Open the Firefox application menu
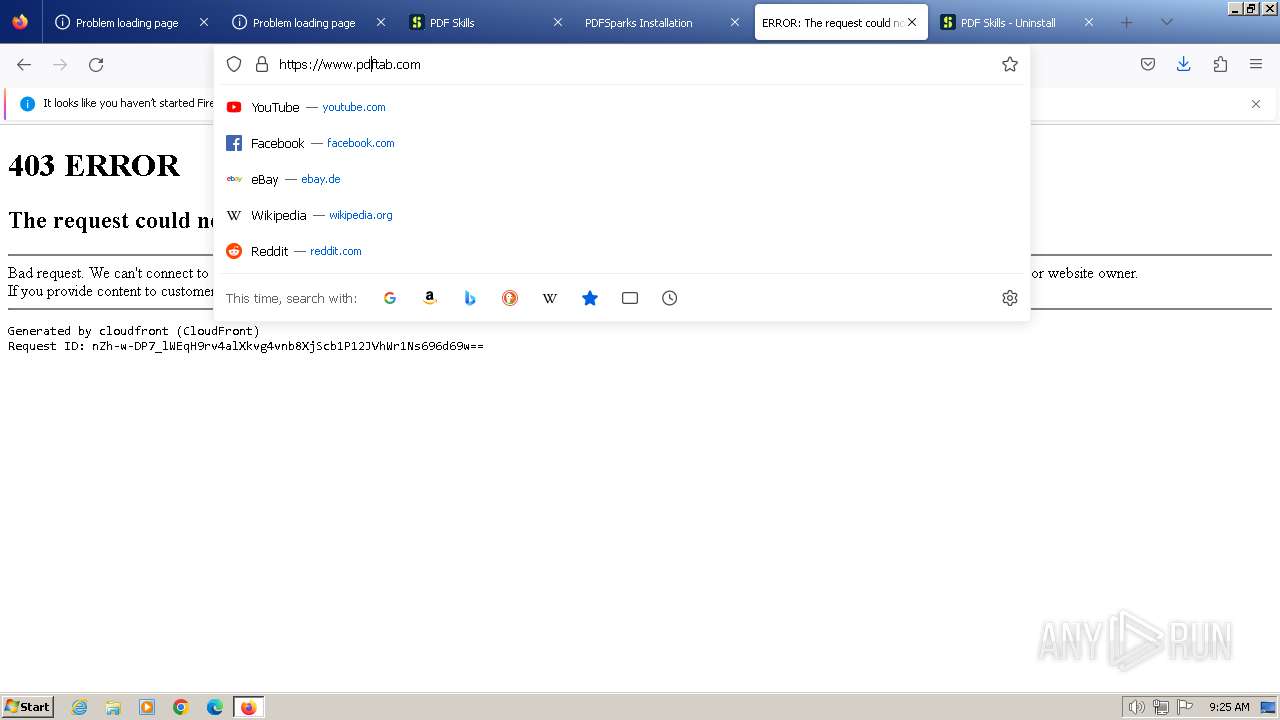Image resolution: width=1280 pixels, height=720 pixels. point(1256,64)
